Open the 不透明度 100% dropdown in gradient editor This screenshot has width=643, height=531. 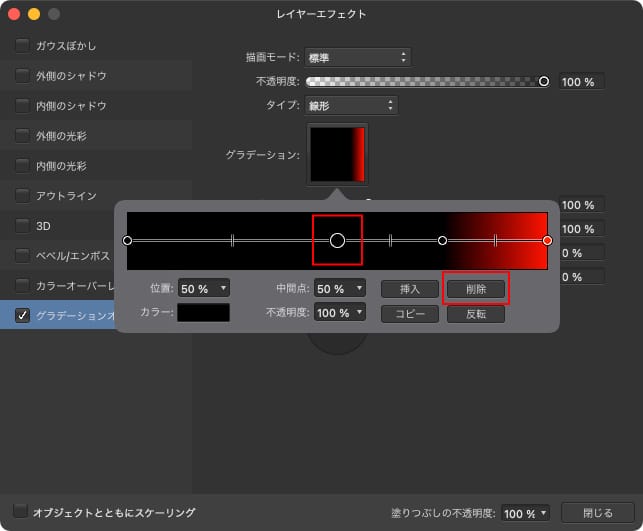pyautogui.click(x=340, y=313)
